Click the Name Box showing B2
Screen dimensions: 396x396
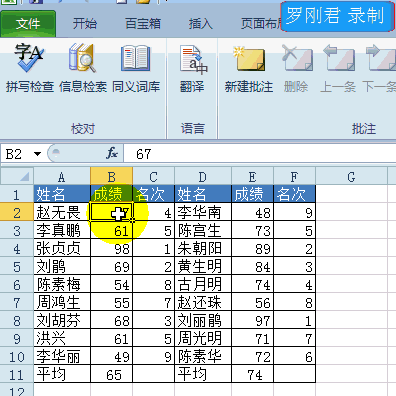click(18, 154)
